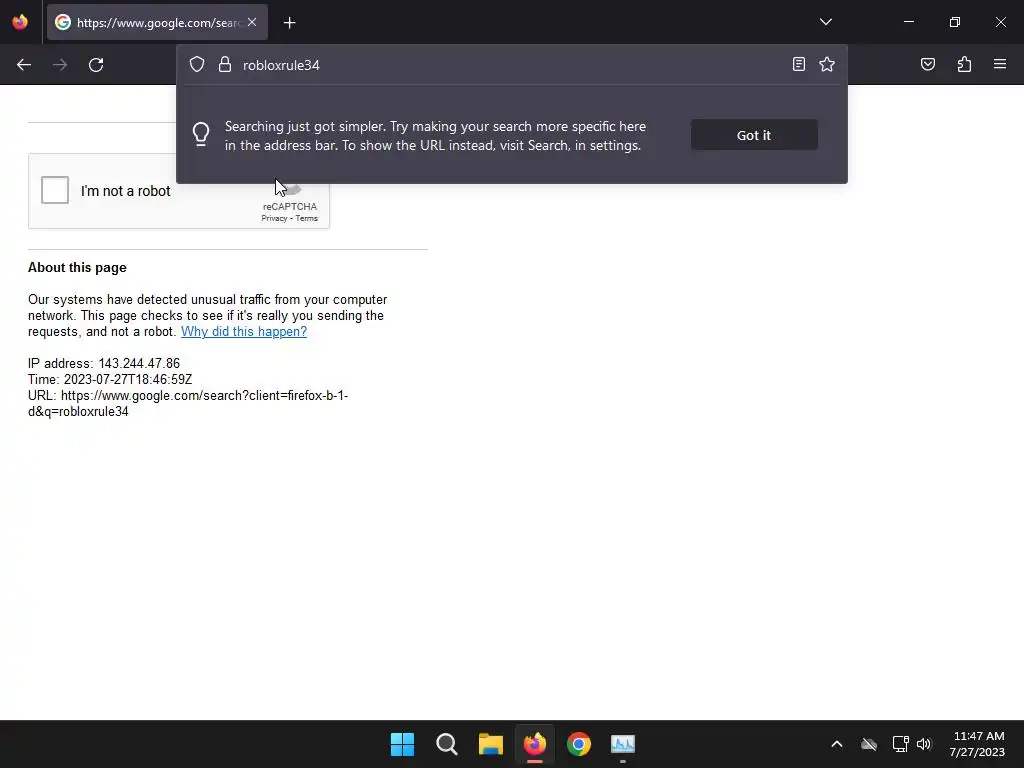The image size is (1024, 768).
Task: Open the list all tabs dropdown
Action: [825, 22]
